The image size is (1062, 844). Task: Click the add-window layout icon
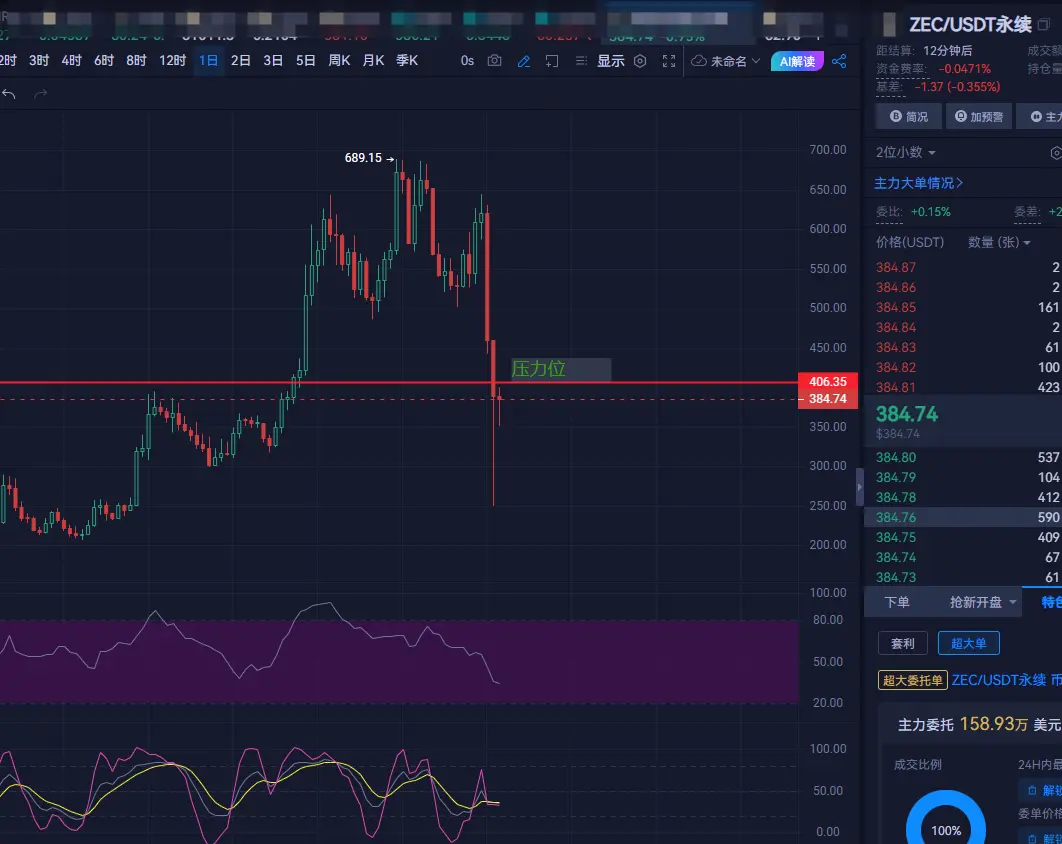pyautogui.click(x=552, y=61)
